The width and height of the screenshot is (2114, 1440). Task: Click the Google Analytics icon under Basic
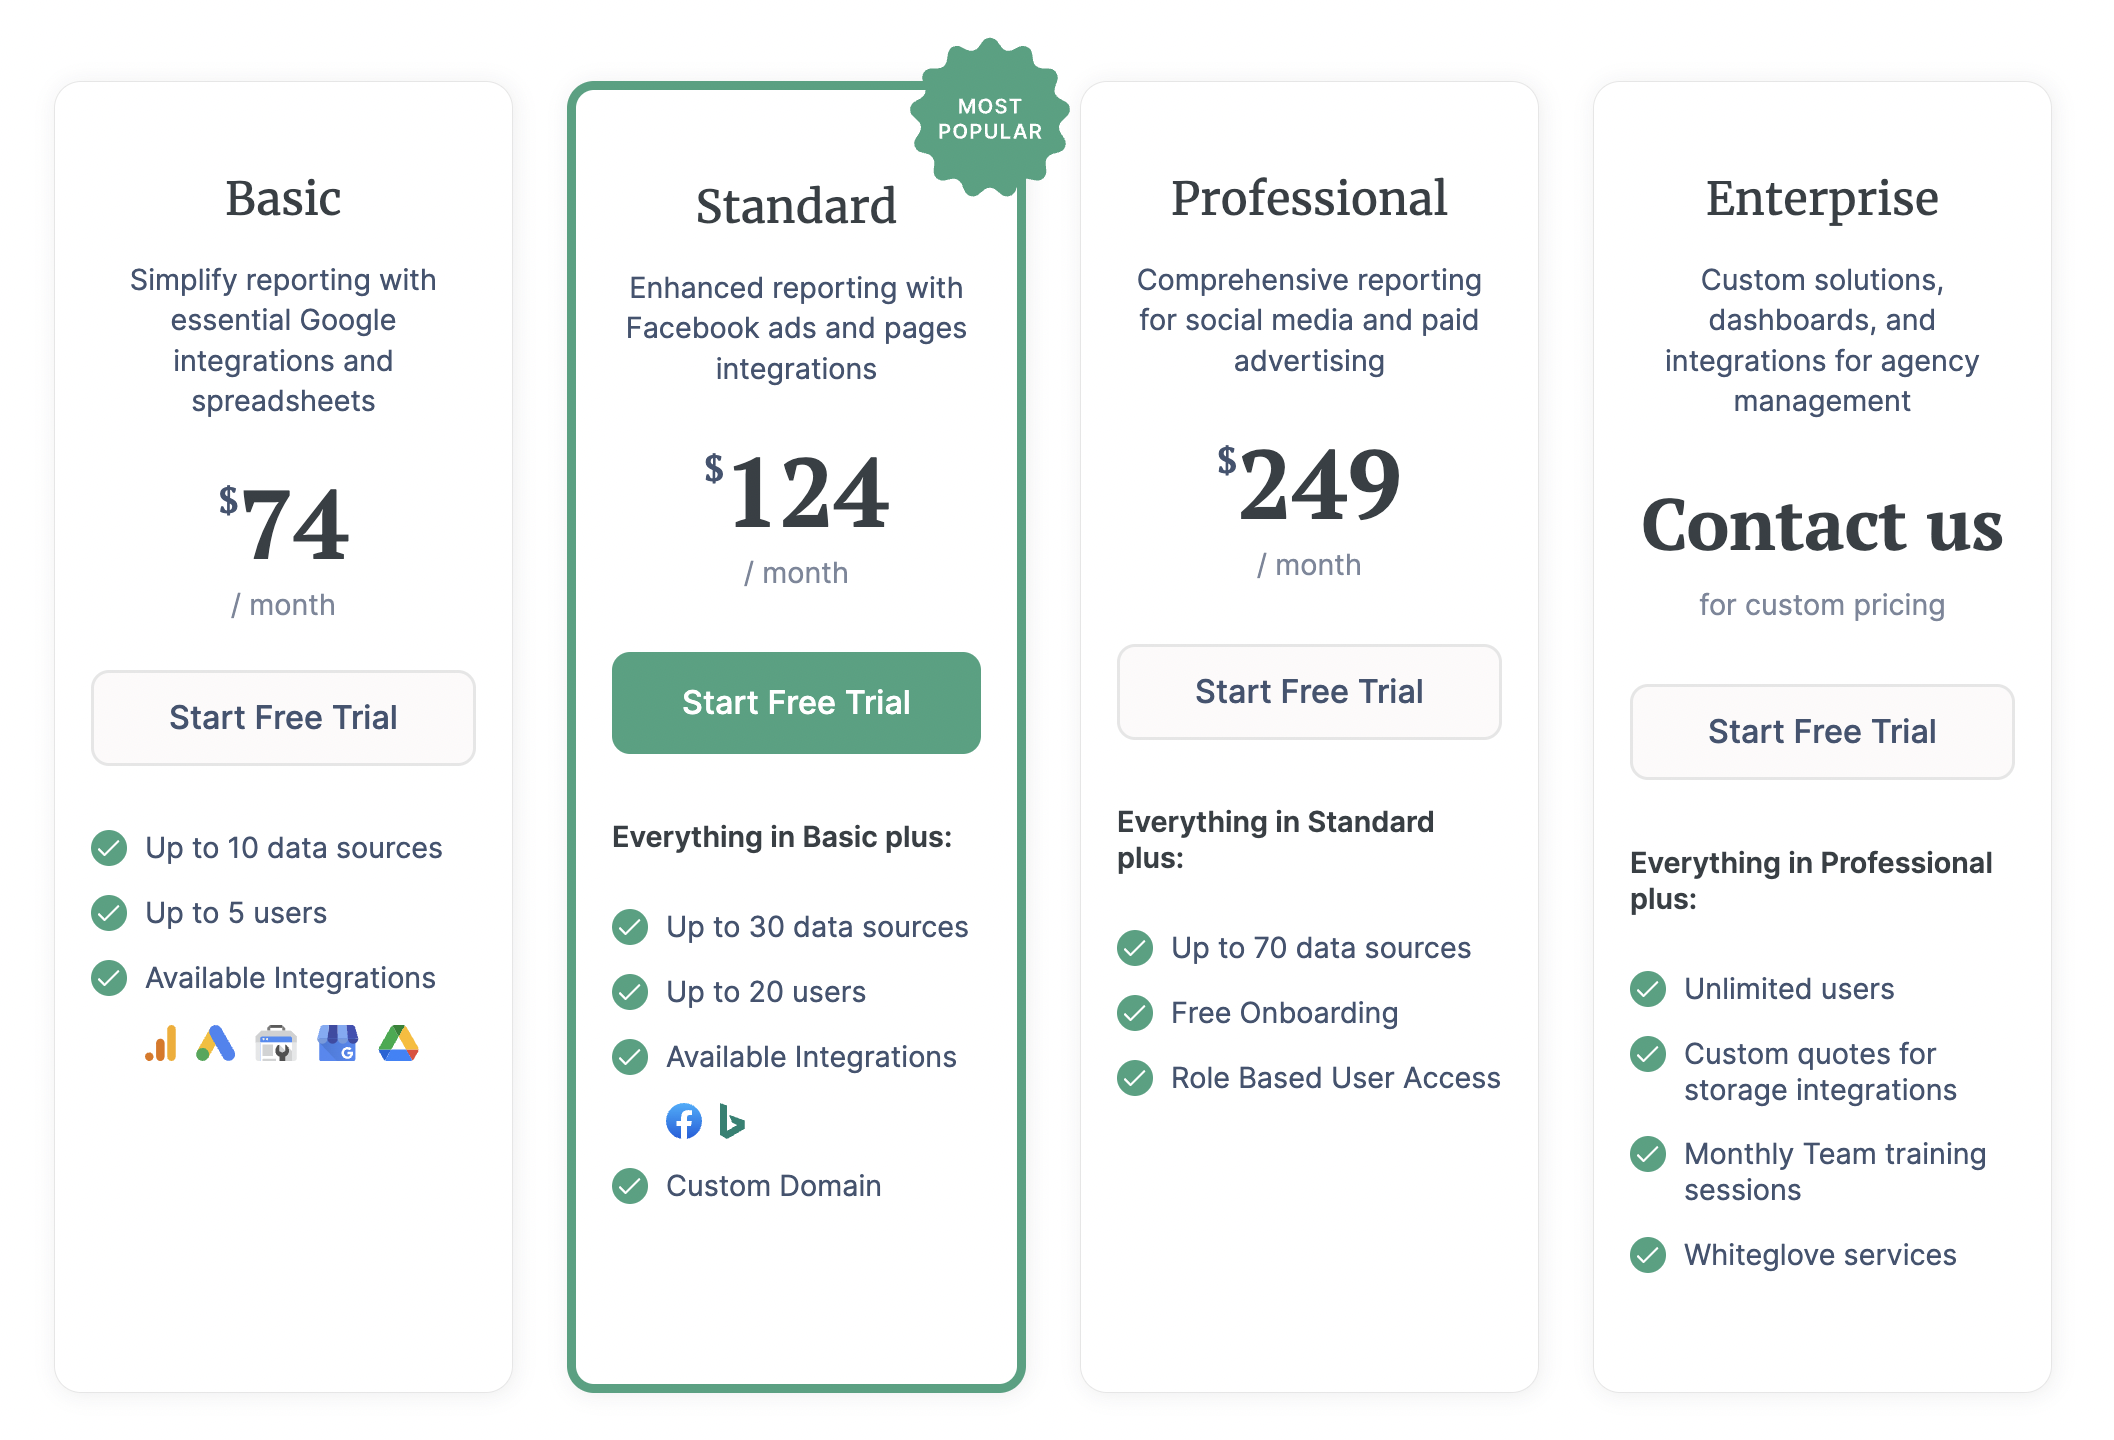[x=162, y=1043]
